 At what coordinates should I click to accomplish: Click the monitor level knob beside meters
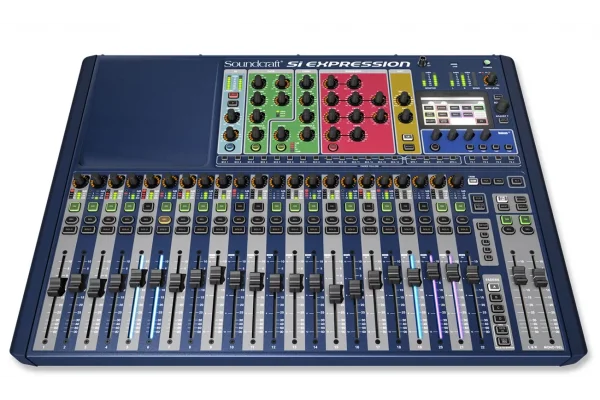(491, 79)
